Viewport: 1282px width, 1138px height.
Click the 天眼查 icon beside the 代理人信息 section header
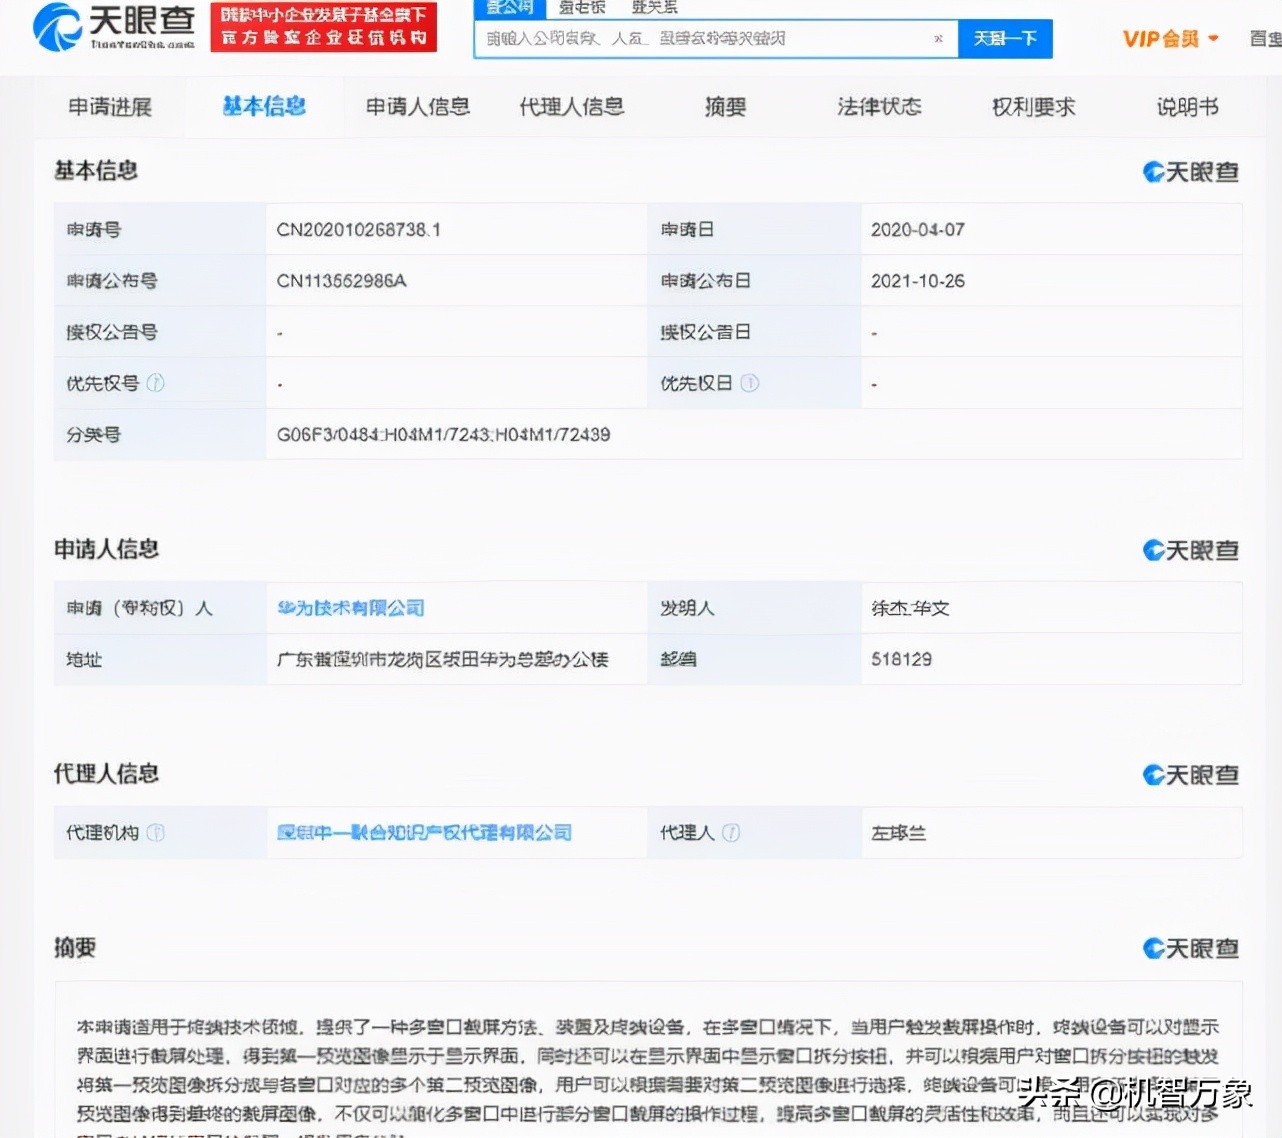[1190, 774]
